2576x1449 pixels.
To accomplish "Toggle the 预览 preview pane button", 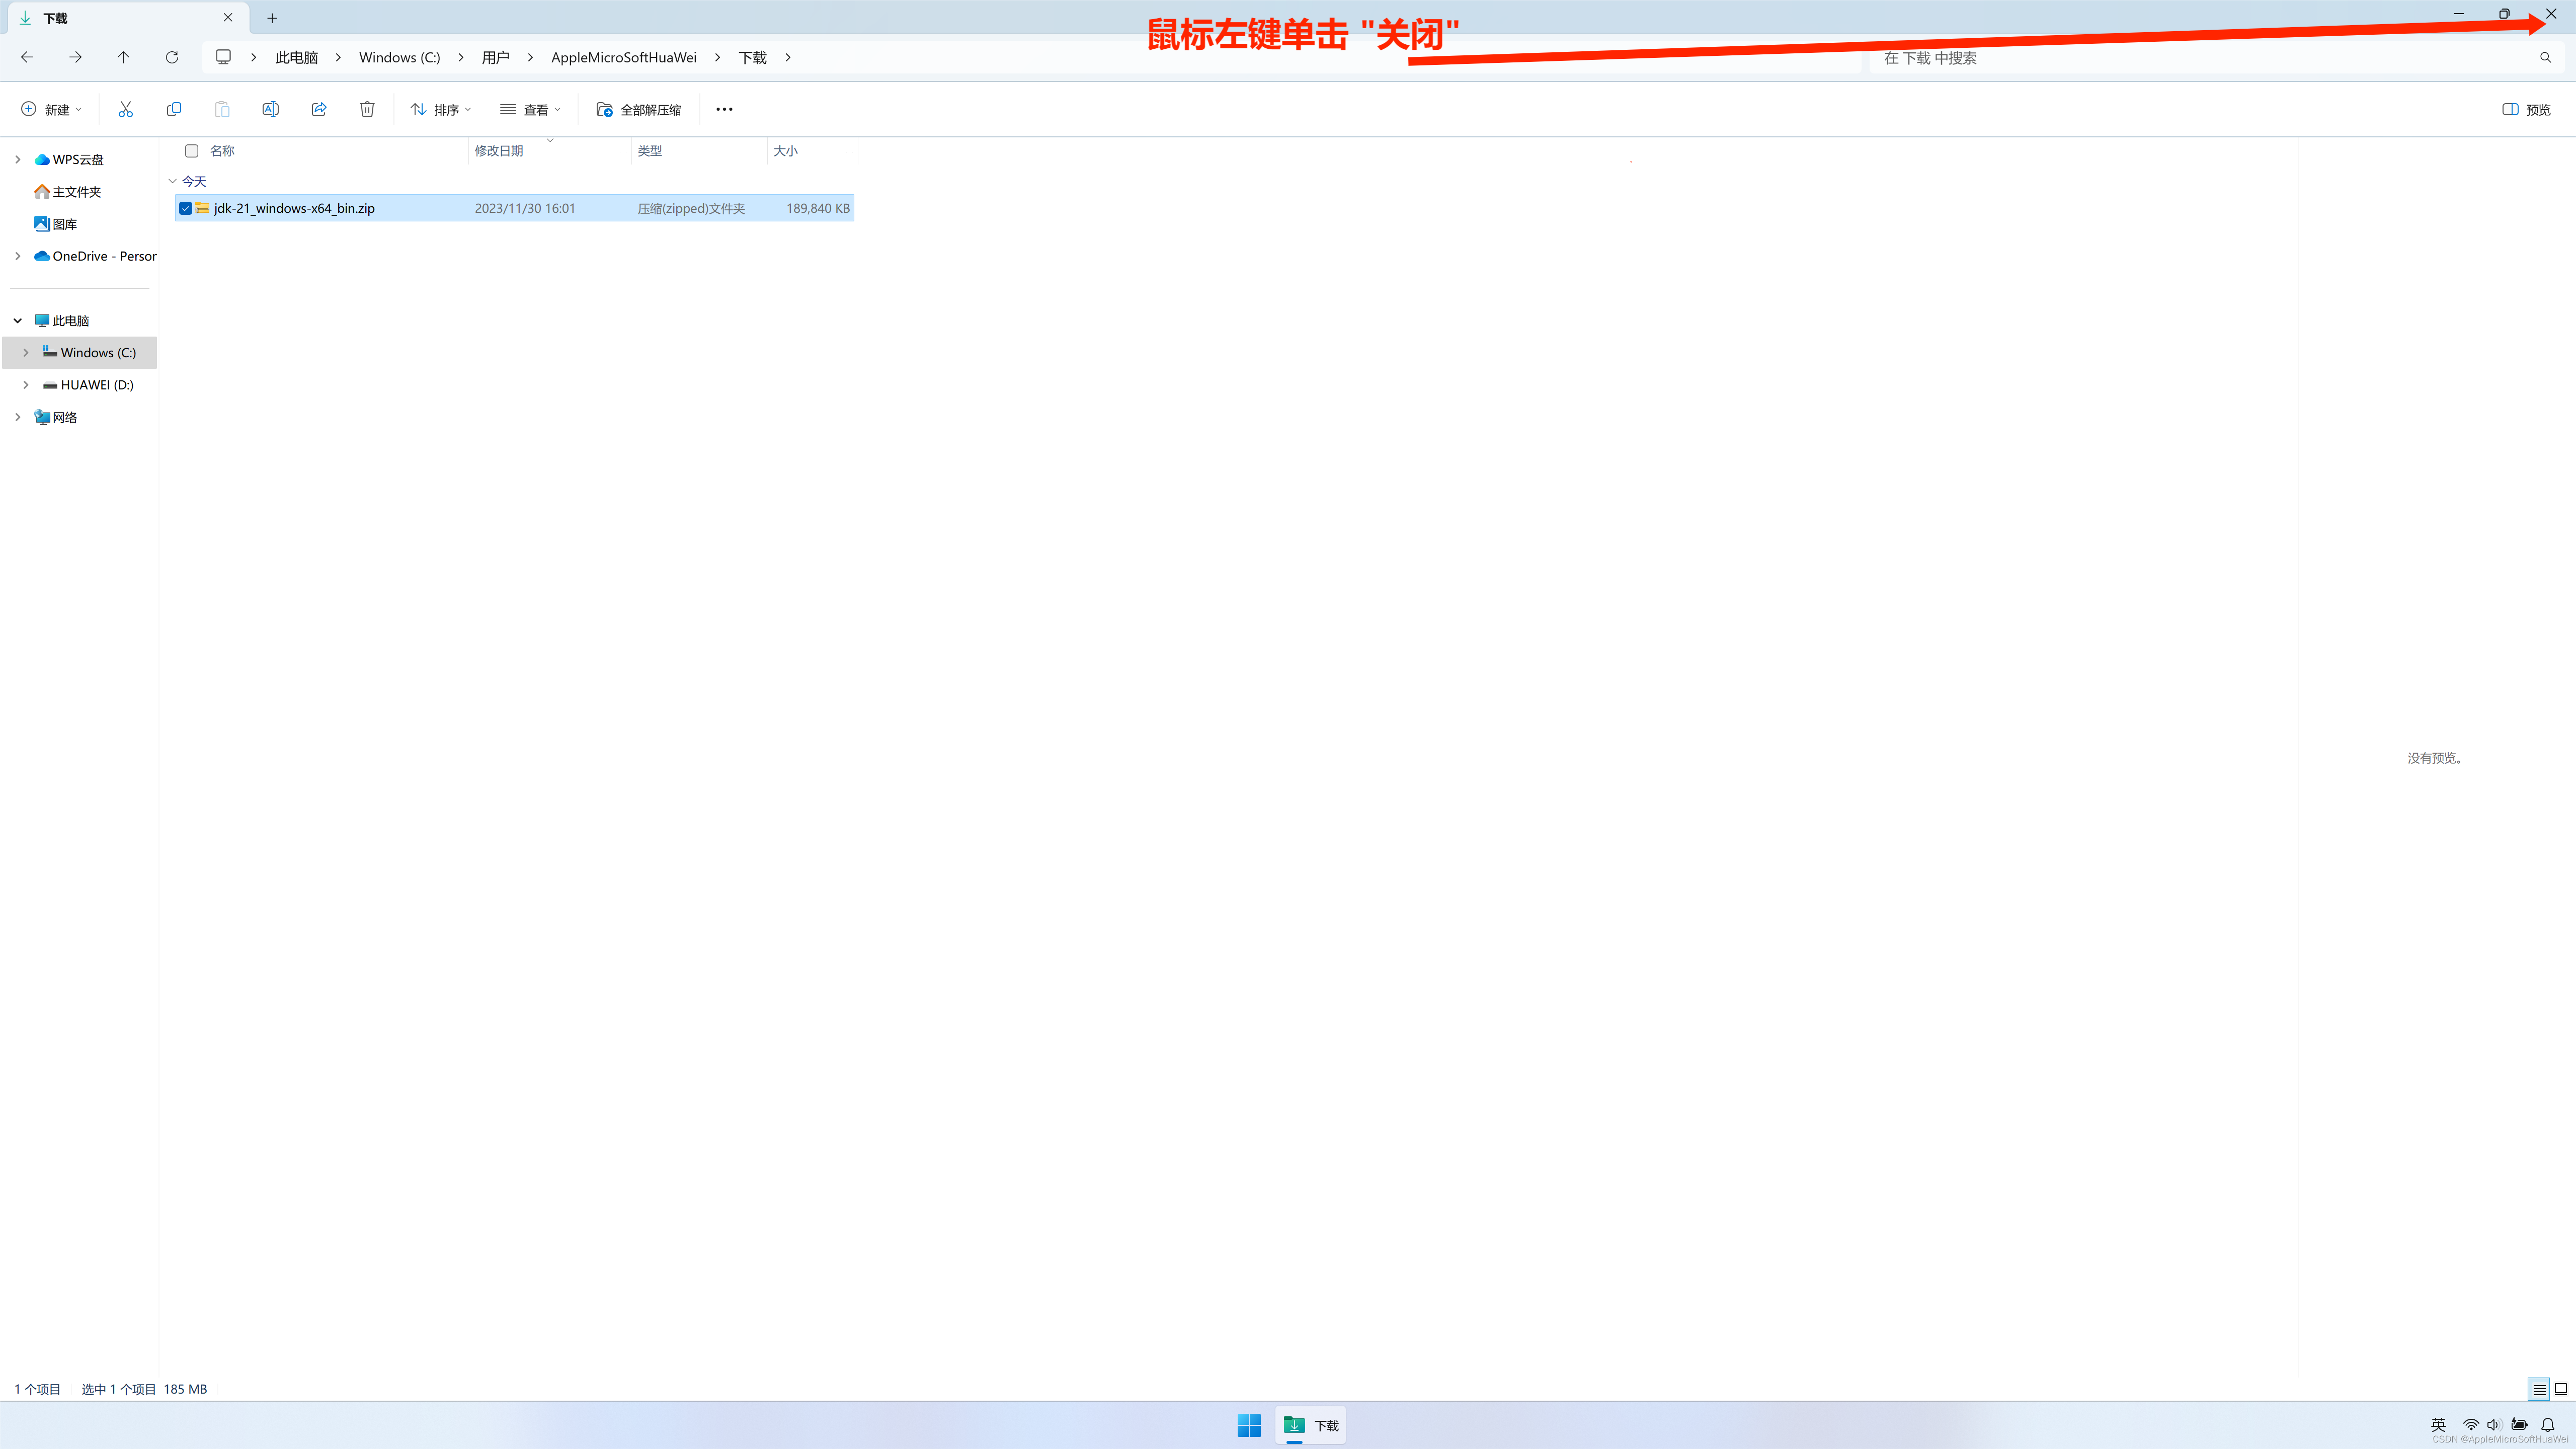I will 2526,109.
